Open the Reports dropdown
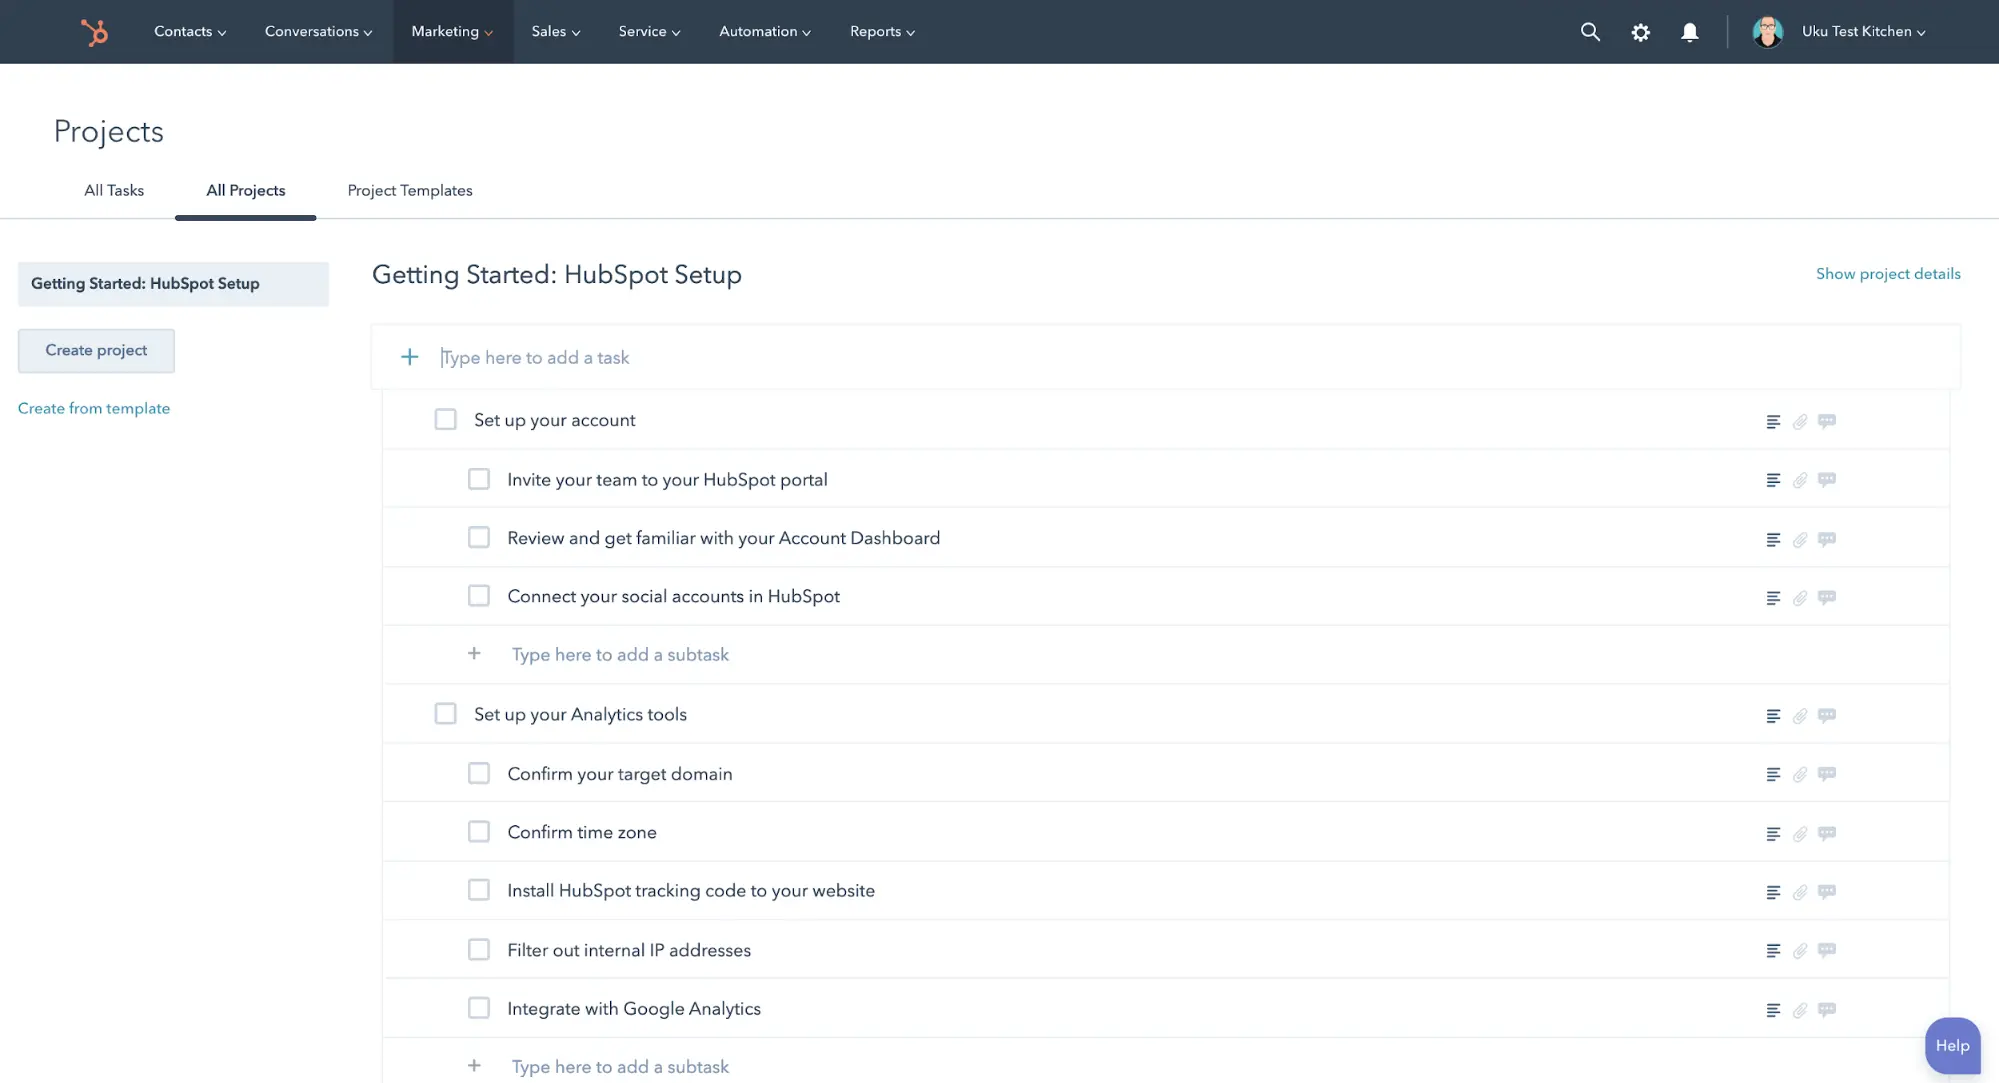Image resolution: width=1999 pixels, height=1083 pixels. point(881,31)
